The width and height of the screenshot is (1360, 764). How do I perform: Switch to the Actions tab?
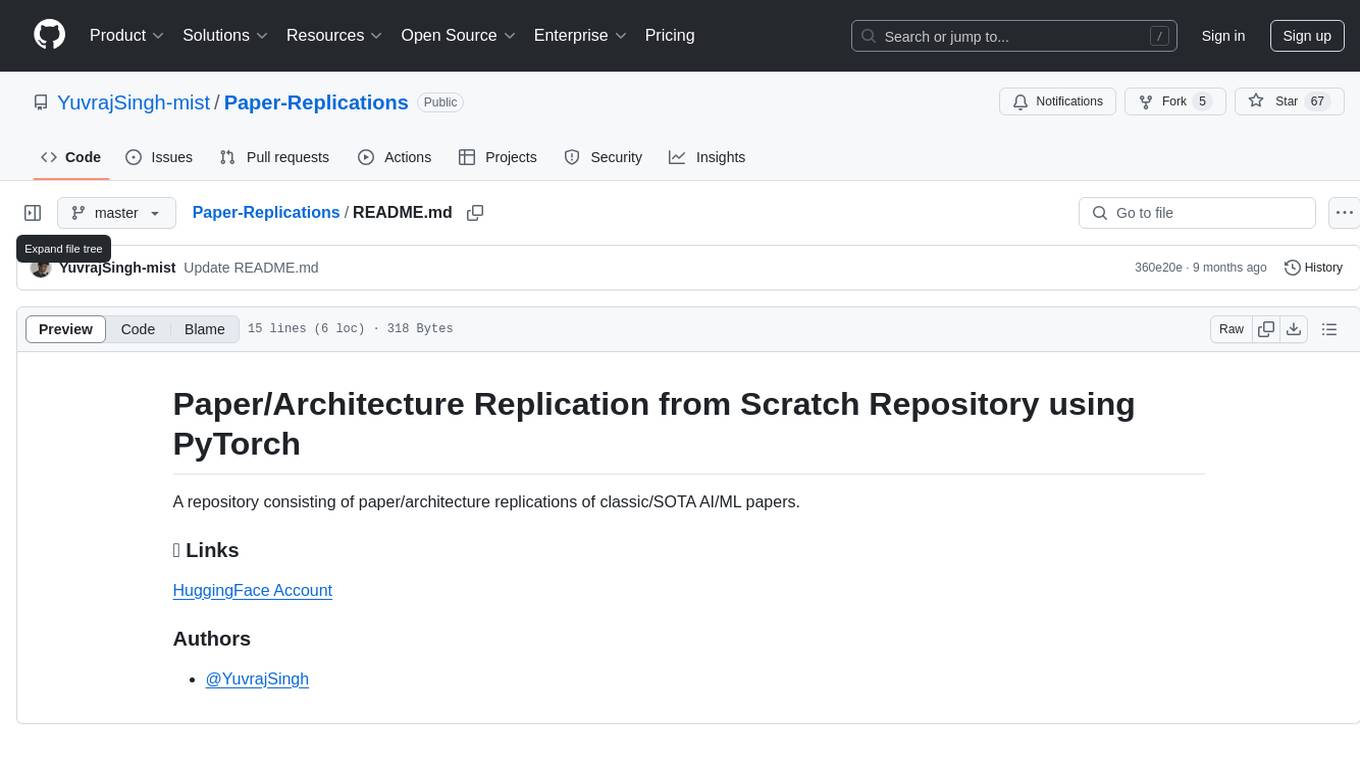(x=394, y=157)
